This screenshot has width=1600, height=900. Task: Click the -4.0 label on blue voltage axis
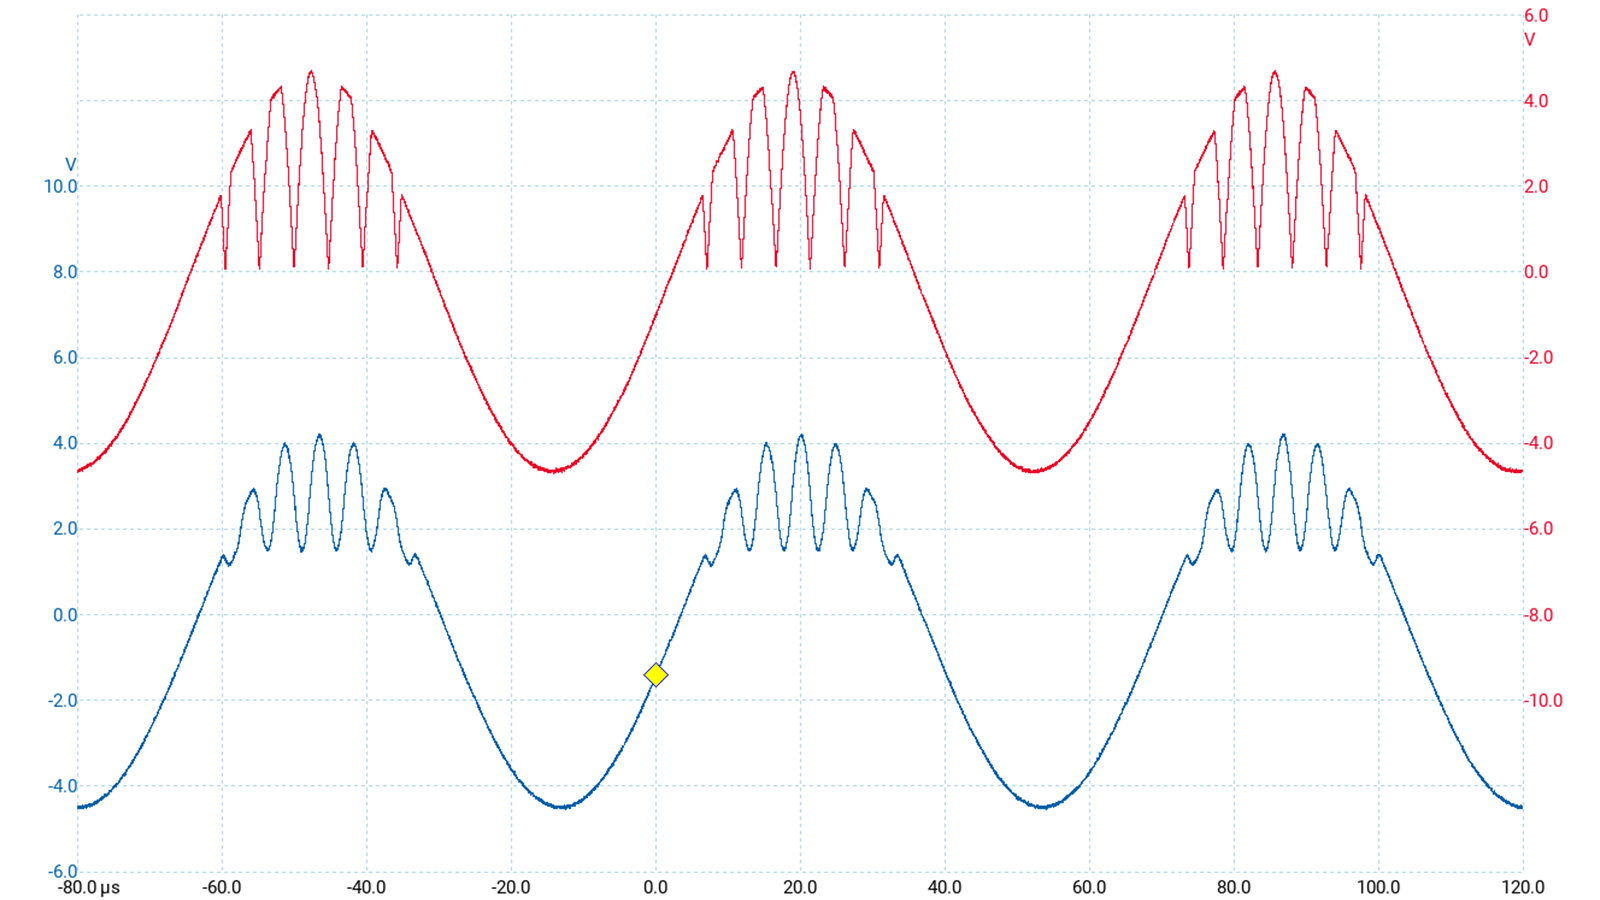tap(62, 787)
